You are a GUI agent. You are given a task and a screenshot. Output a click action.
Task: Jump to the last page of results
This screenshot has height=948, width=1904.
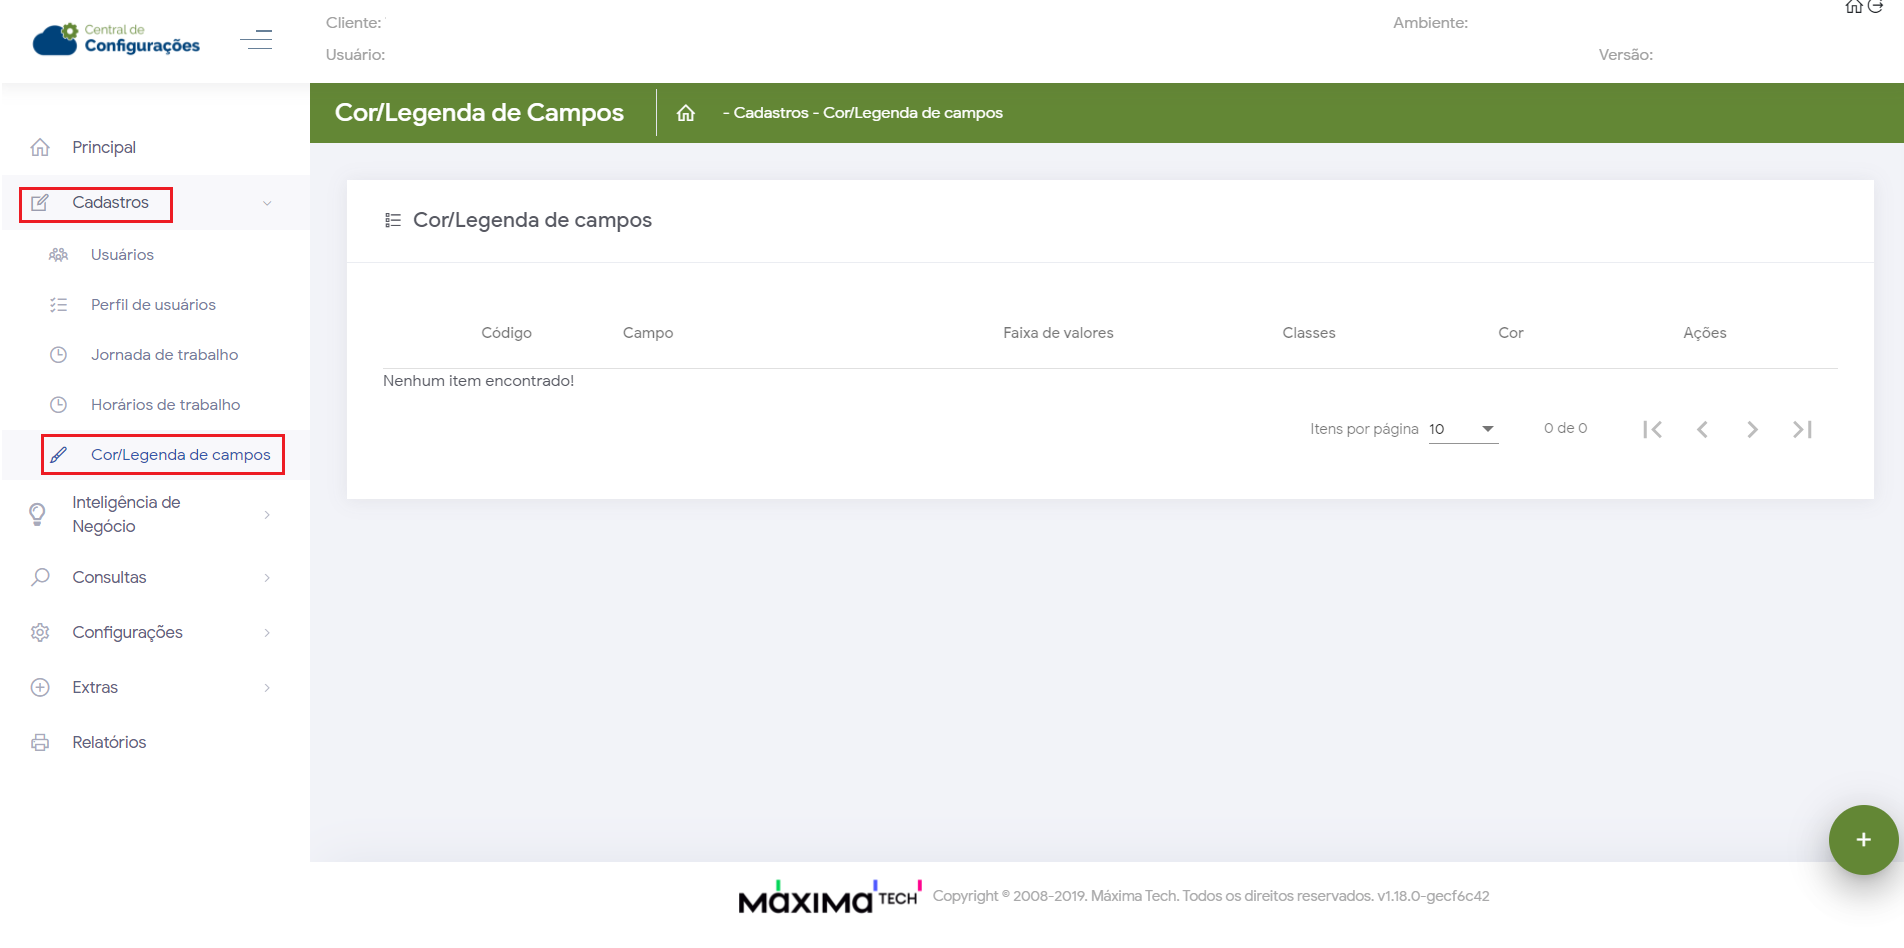[1802, 429]
